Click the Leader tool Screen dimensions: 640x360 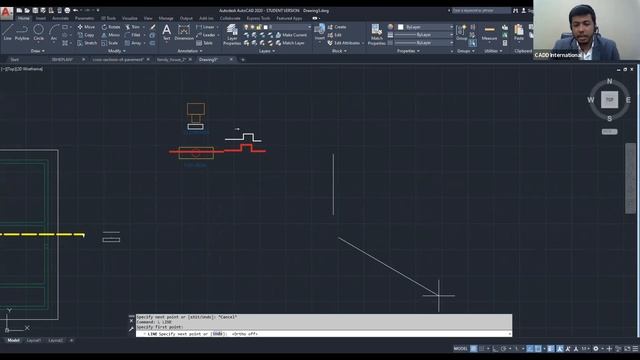click(205, 35)
